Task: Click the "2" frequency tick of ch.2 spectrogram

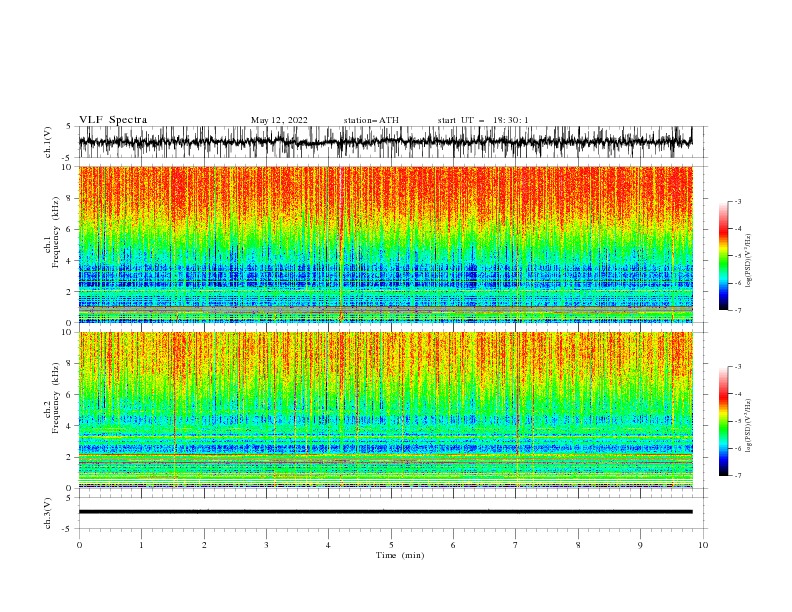Action: click(x=70, y=457)
